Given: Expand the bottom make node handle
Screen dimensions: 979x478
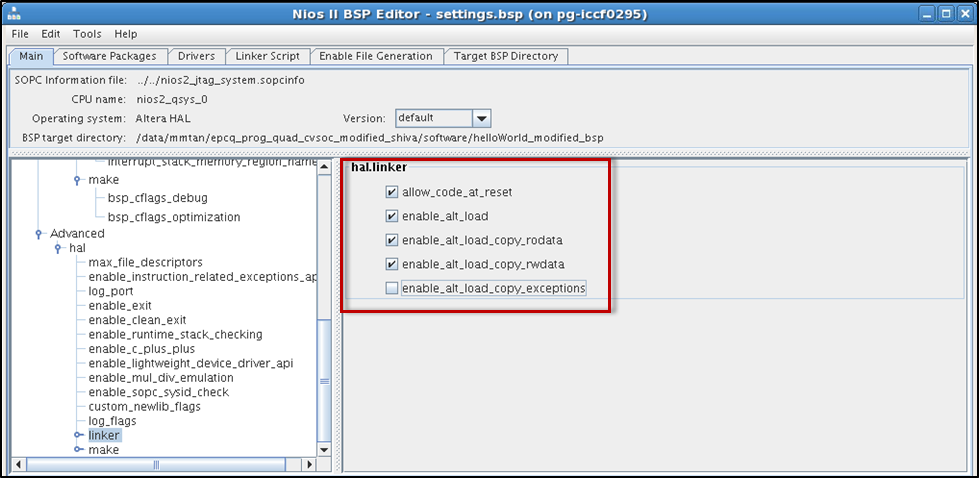Looking at the screenshot, I should point(77,449).
